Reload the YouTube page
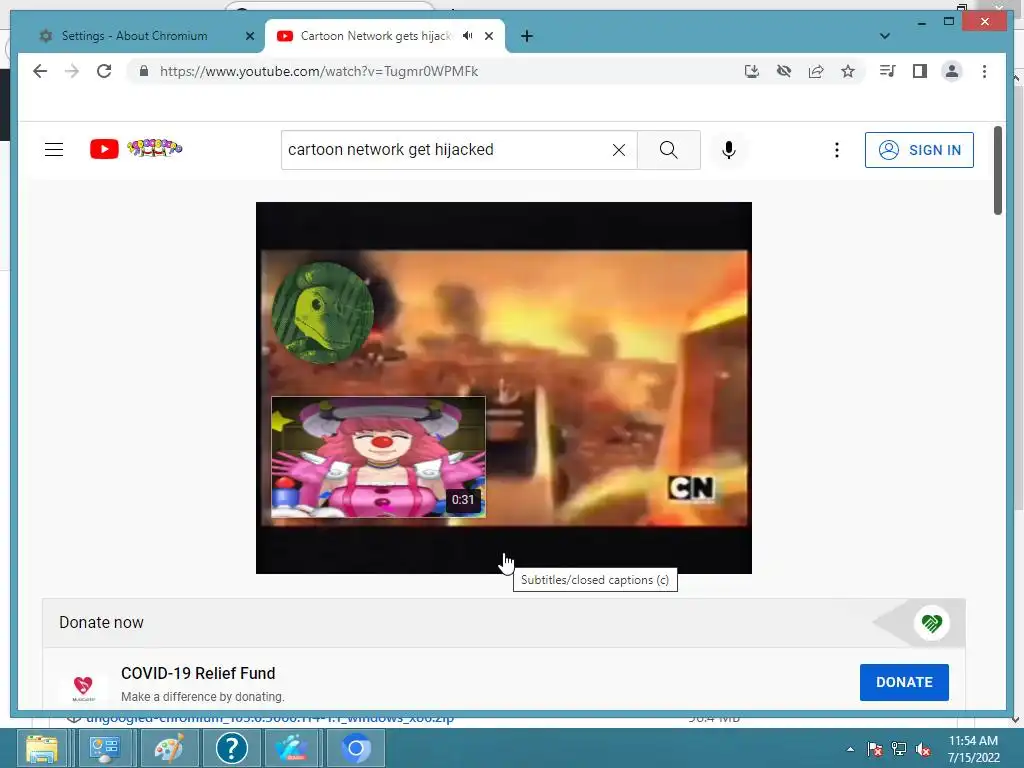 tap(104, 71)
